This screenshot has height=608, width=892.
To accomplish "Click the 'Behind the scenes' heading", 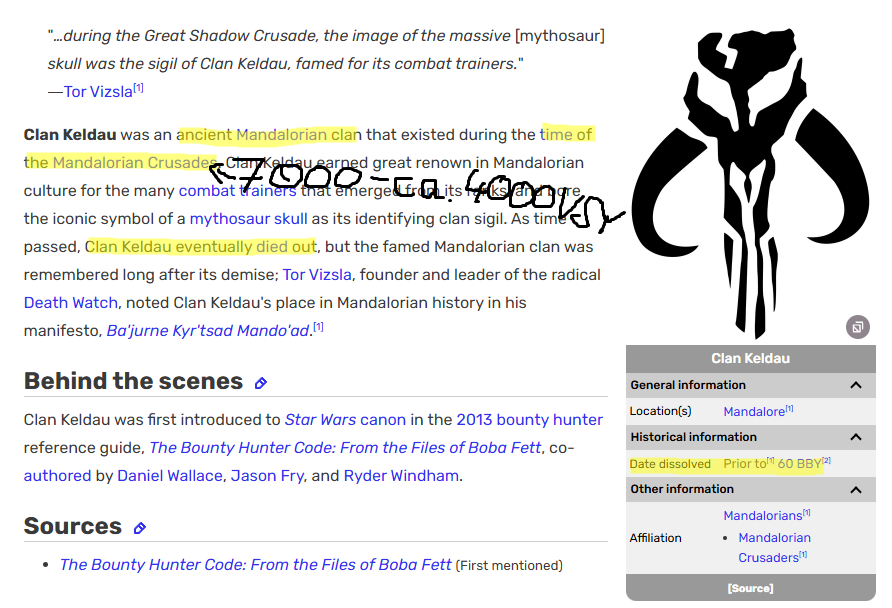I will 133,381.
